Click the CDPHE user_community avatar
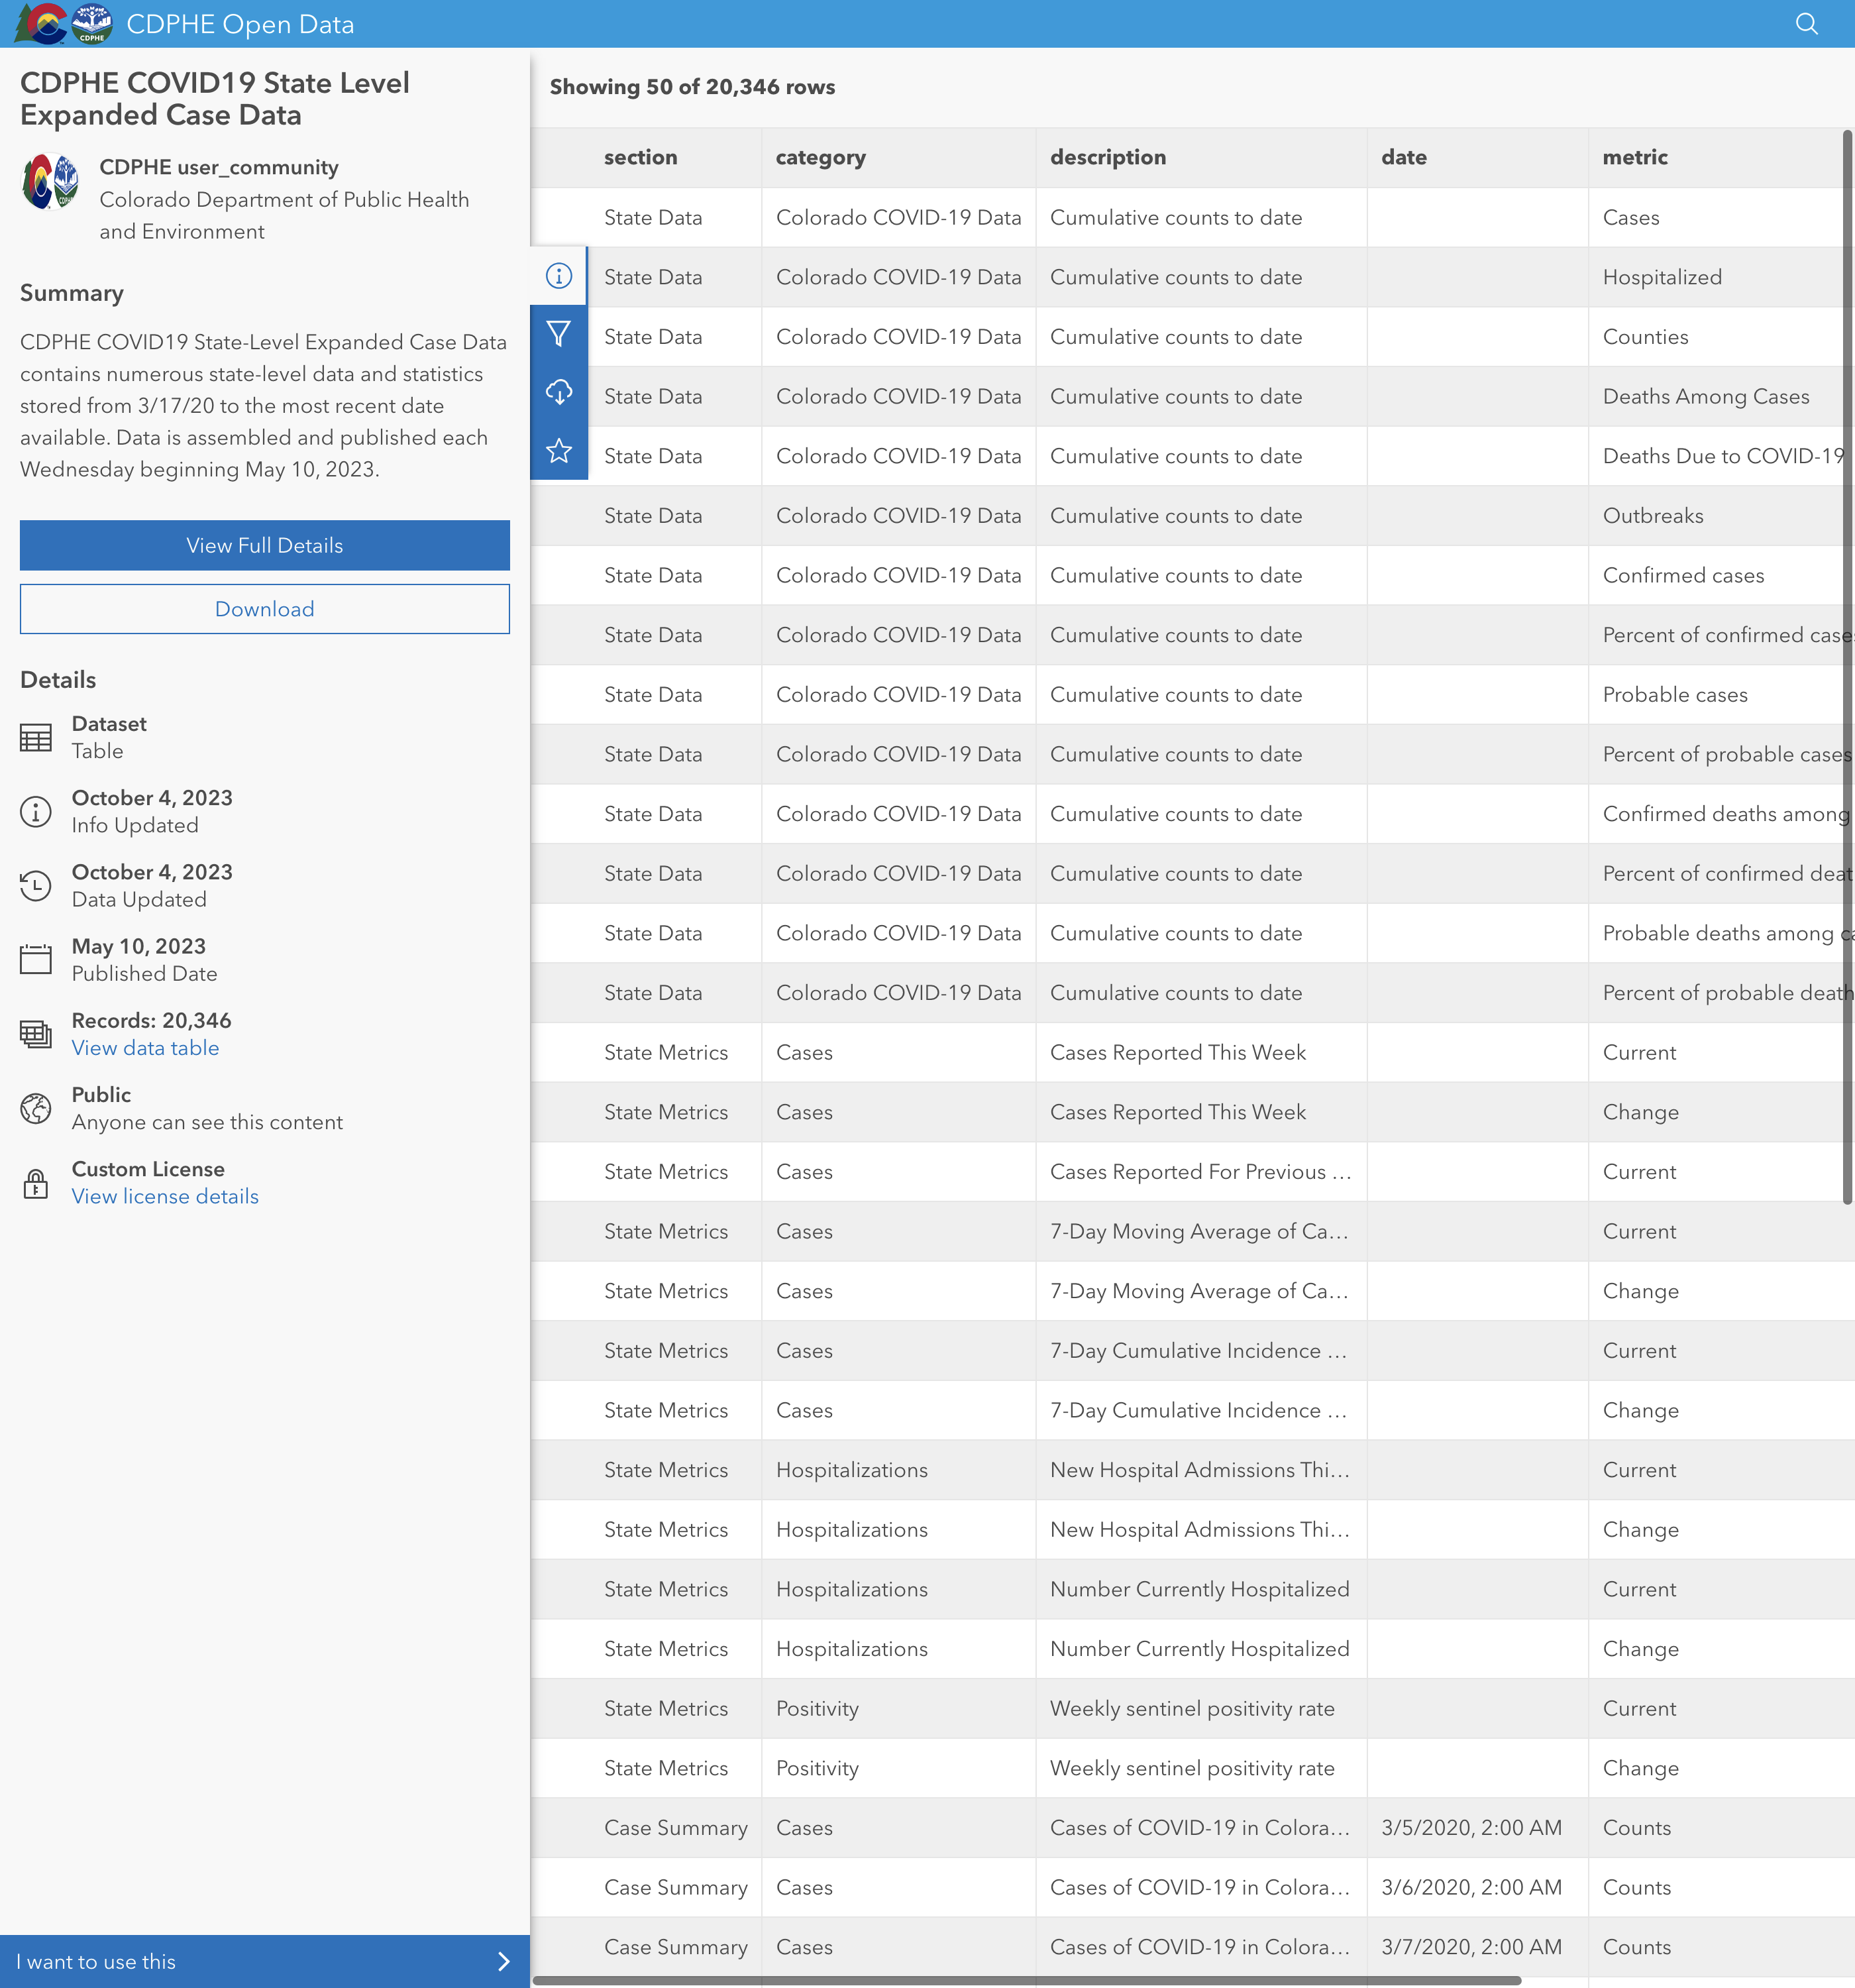This screenshot has height=1988, width=1855. (x=50, y=182)
